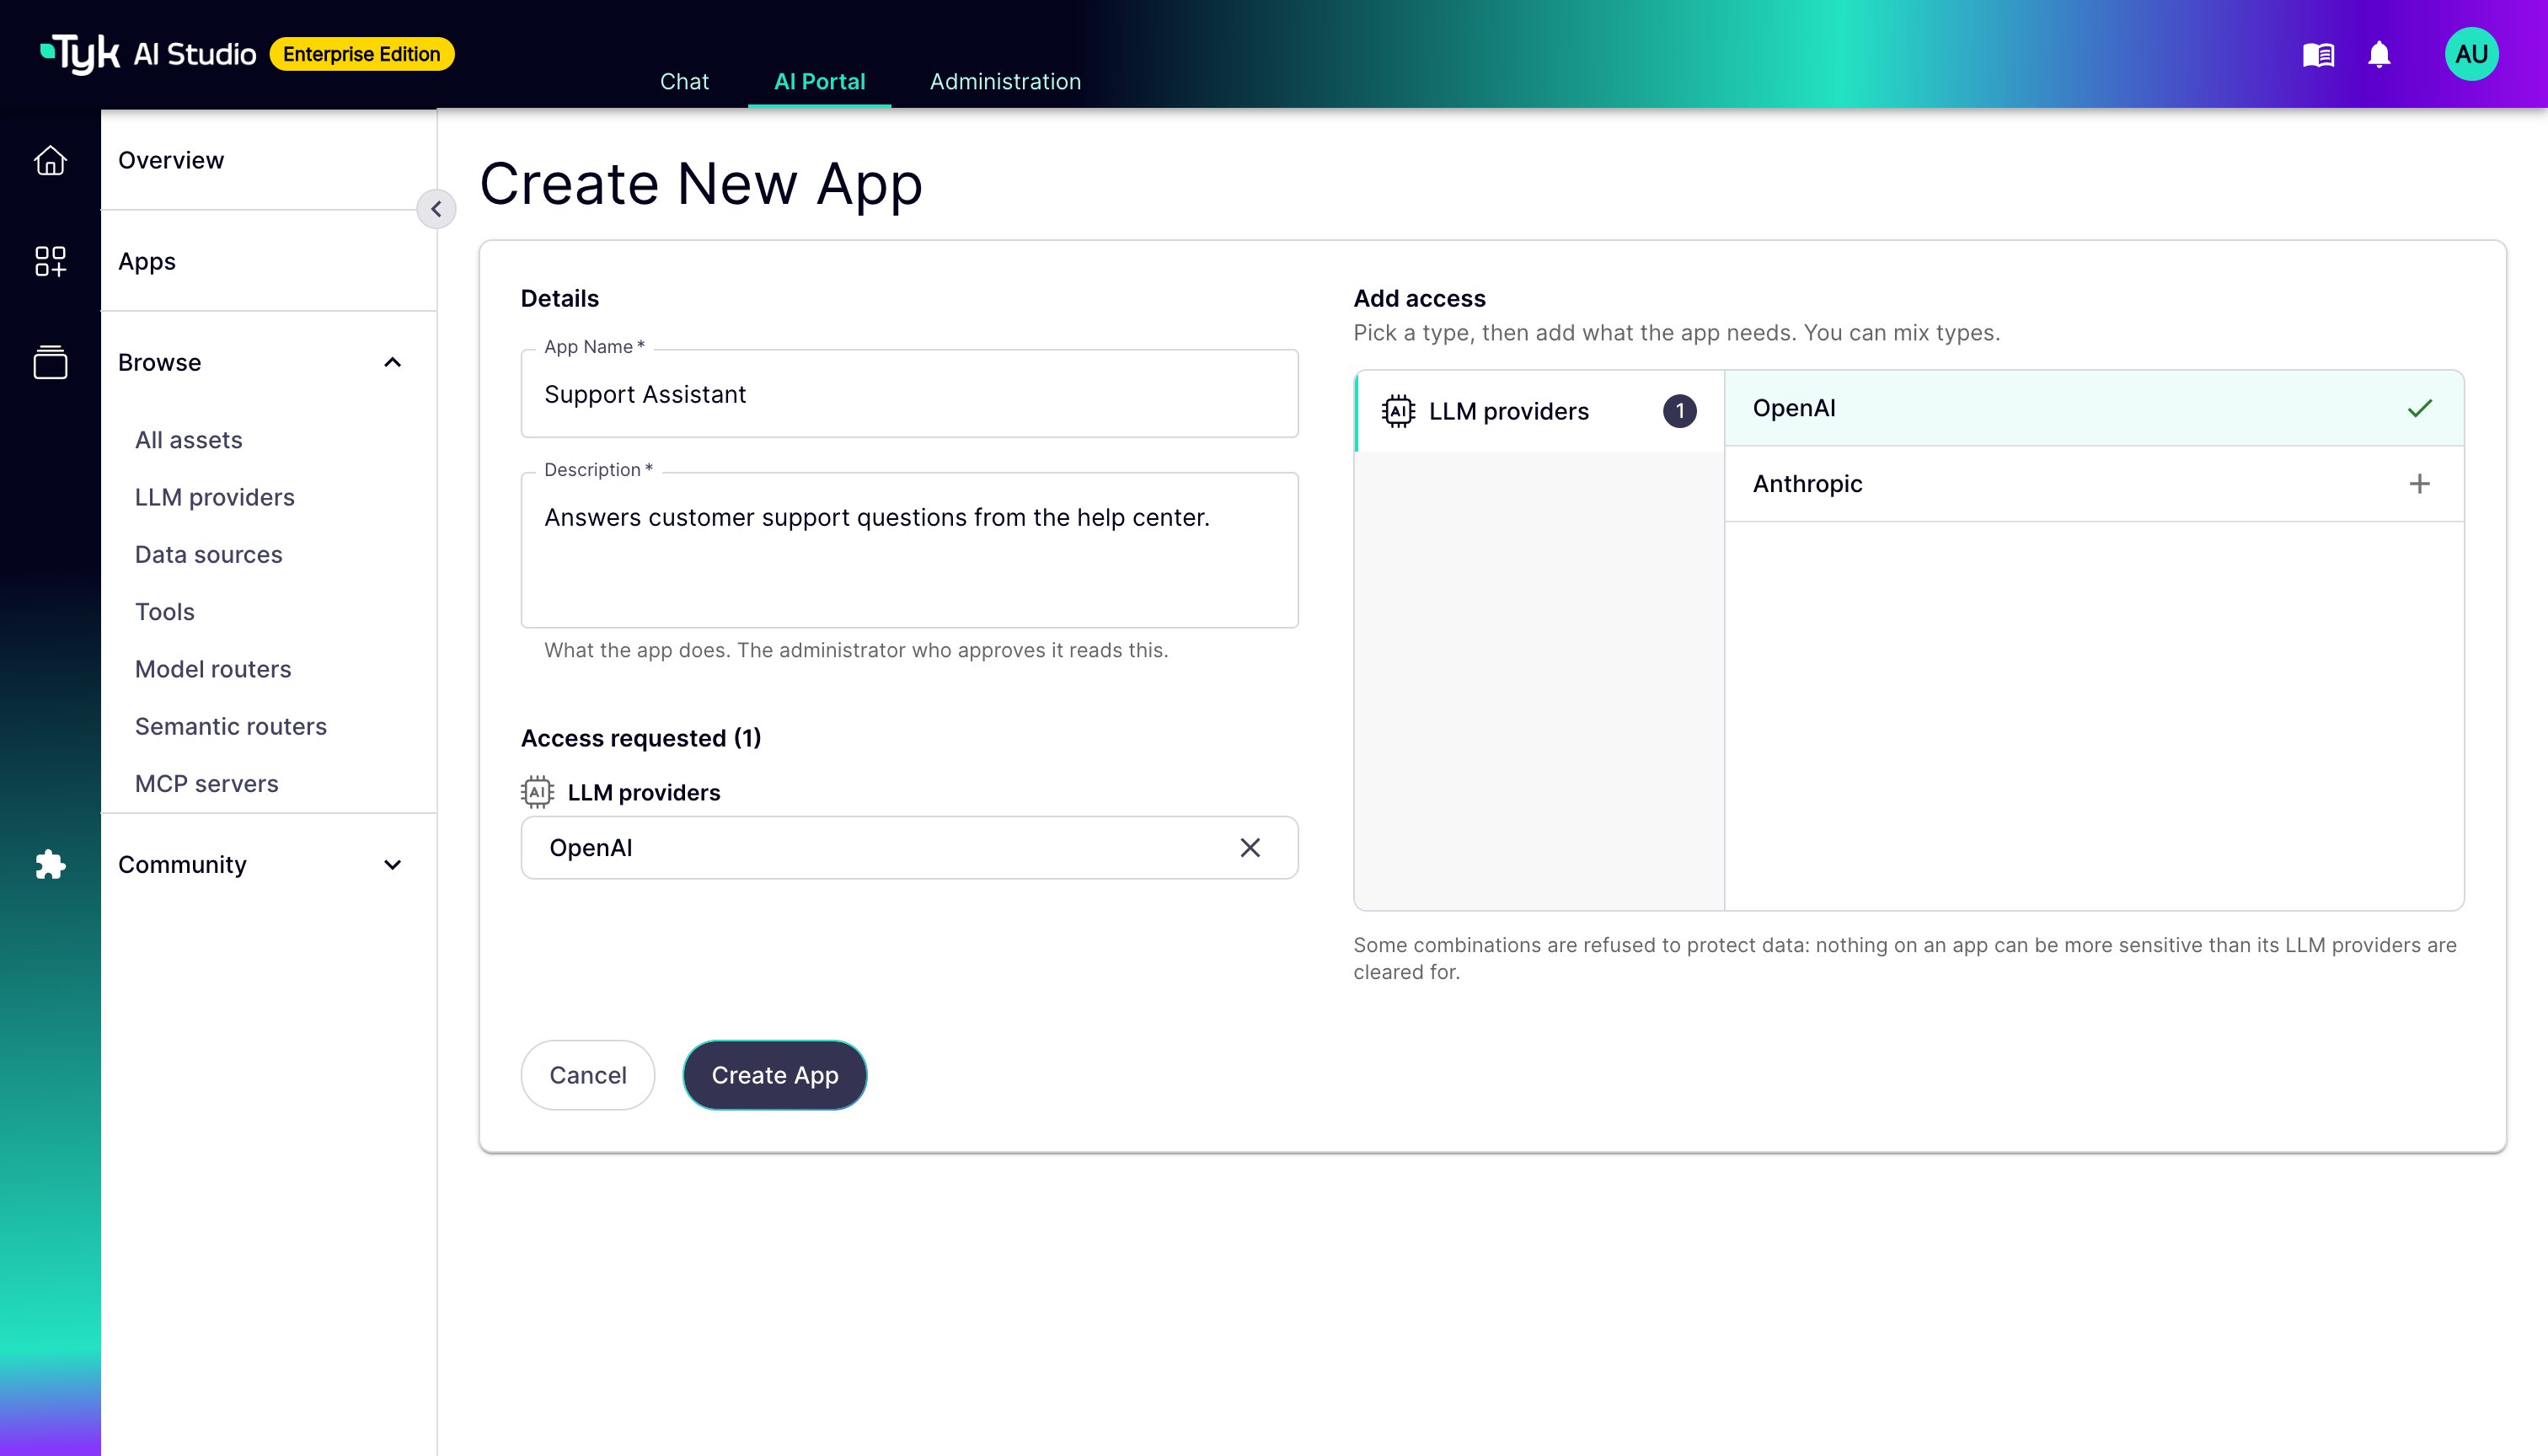Open the Administration tab
The height and width of the screenshot is (1456, 2548).
1005,82
